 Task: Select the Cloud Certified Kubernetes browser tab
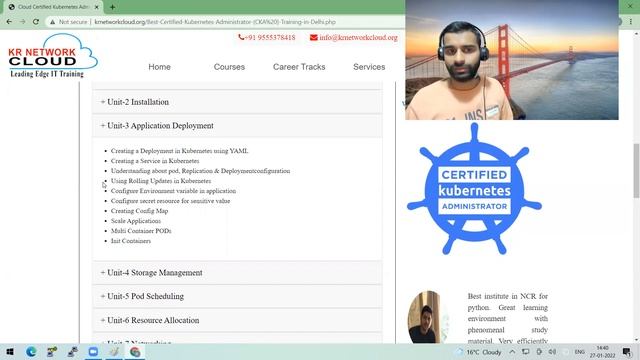(x=53, y=7)
